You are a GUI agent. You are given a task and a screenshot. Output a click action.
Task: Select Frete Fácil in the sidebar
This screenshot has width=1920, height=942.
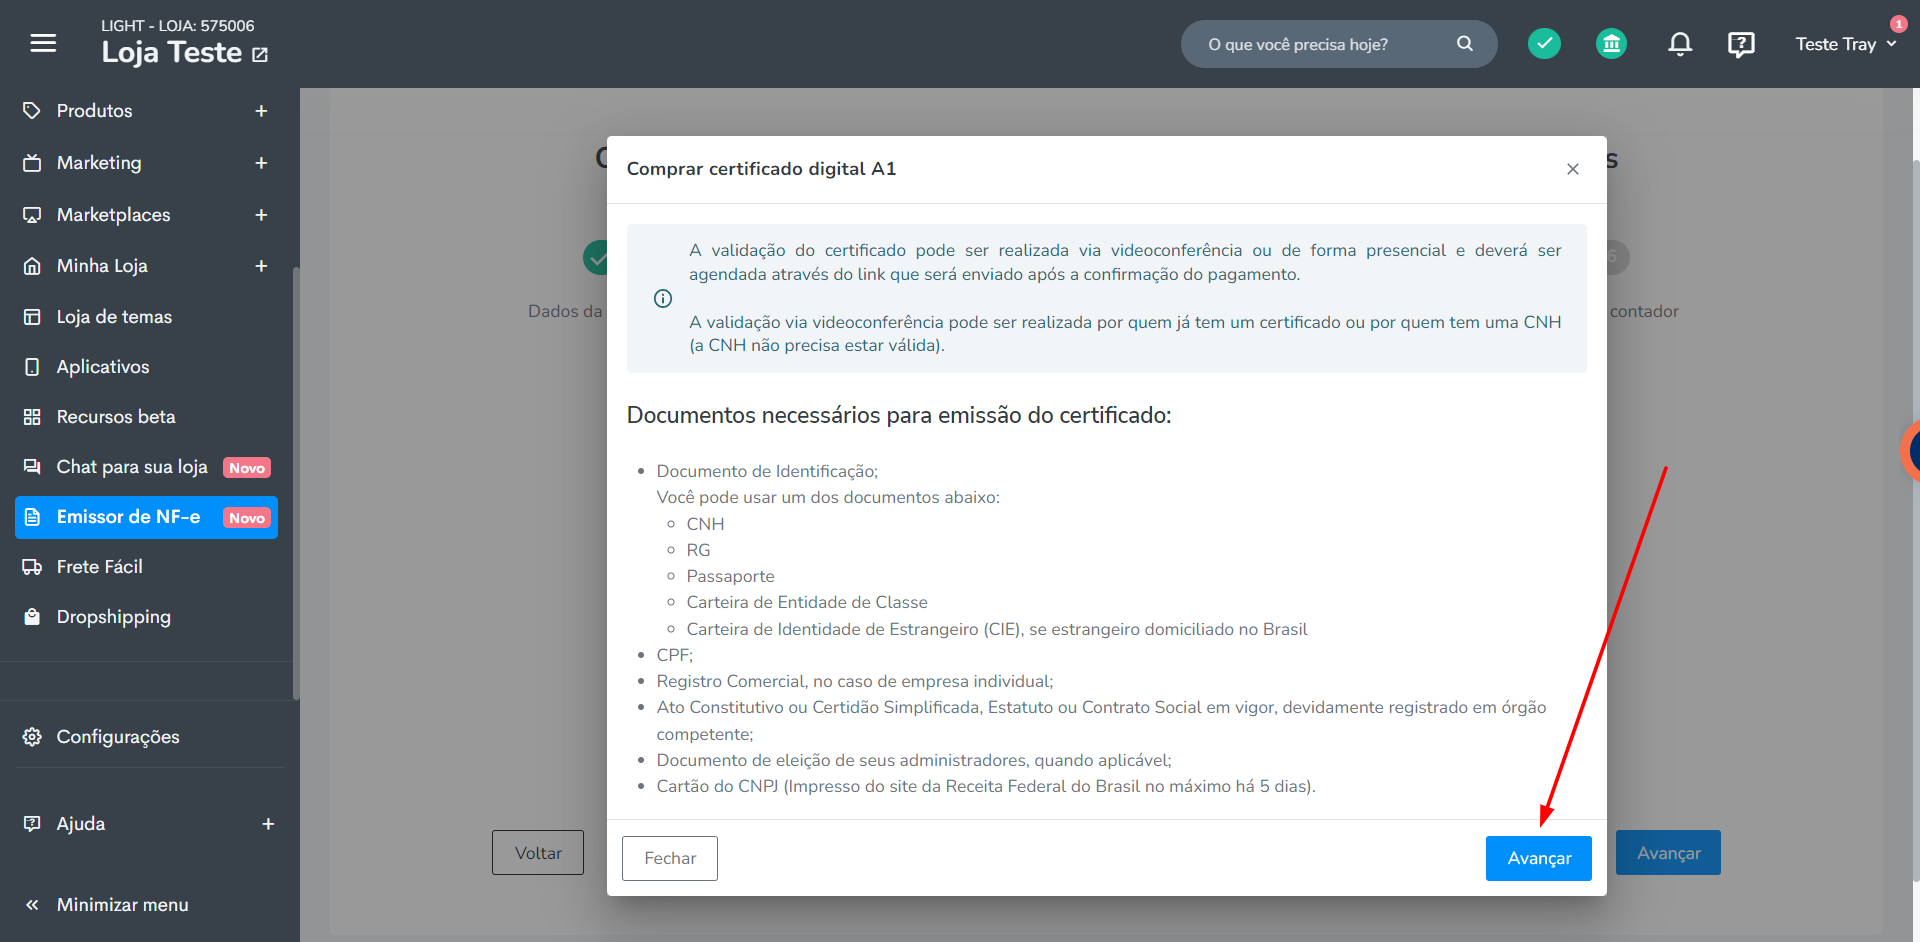click(100, 567)
